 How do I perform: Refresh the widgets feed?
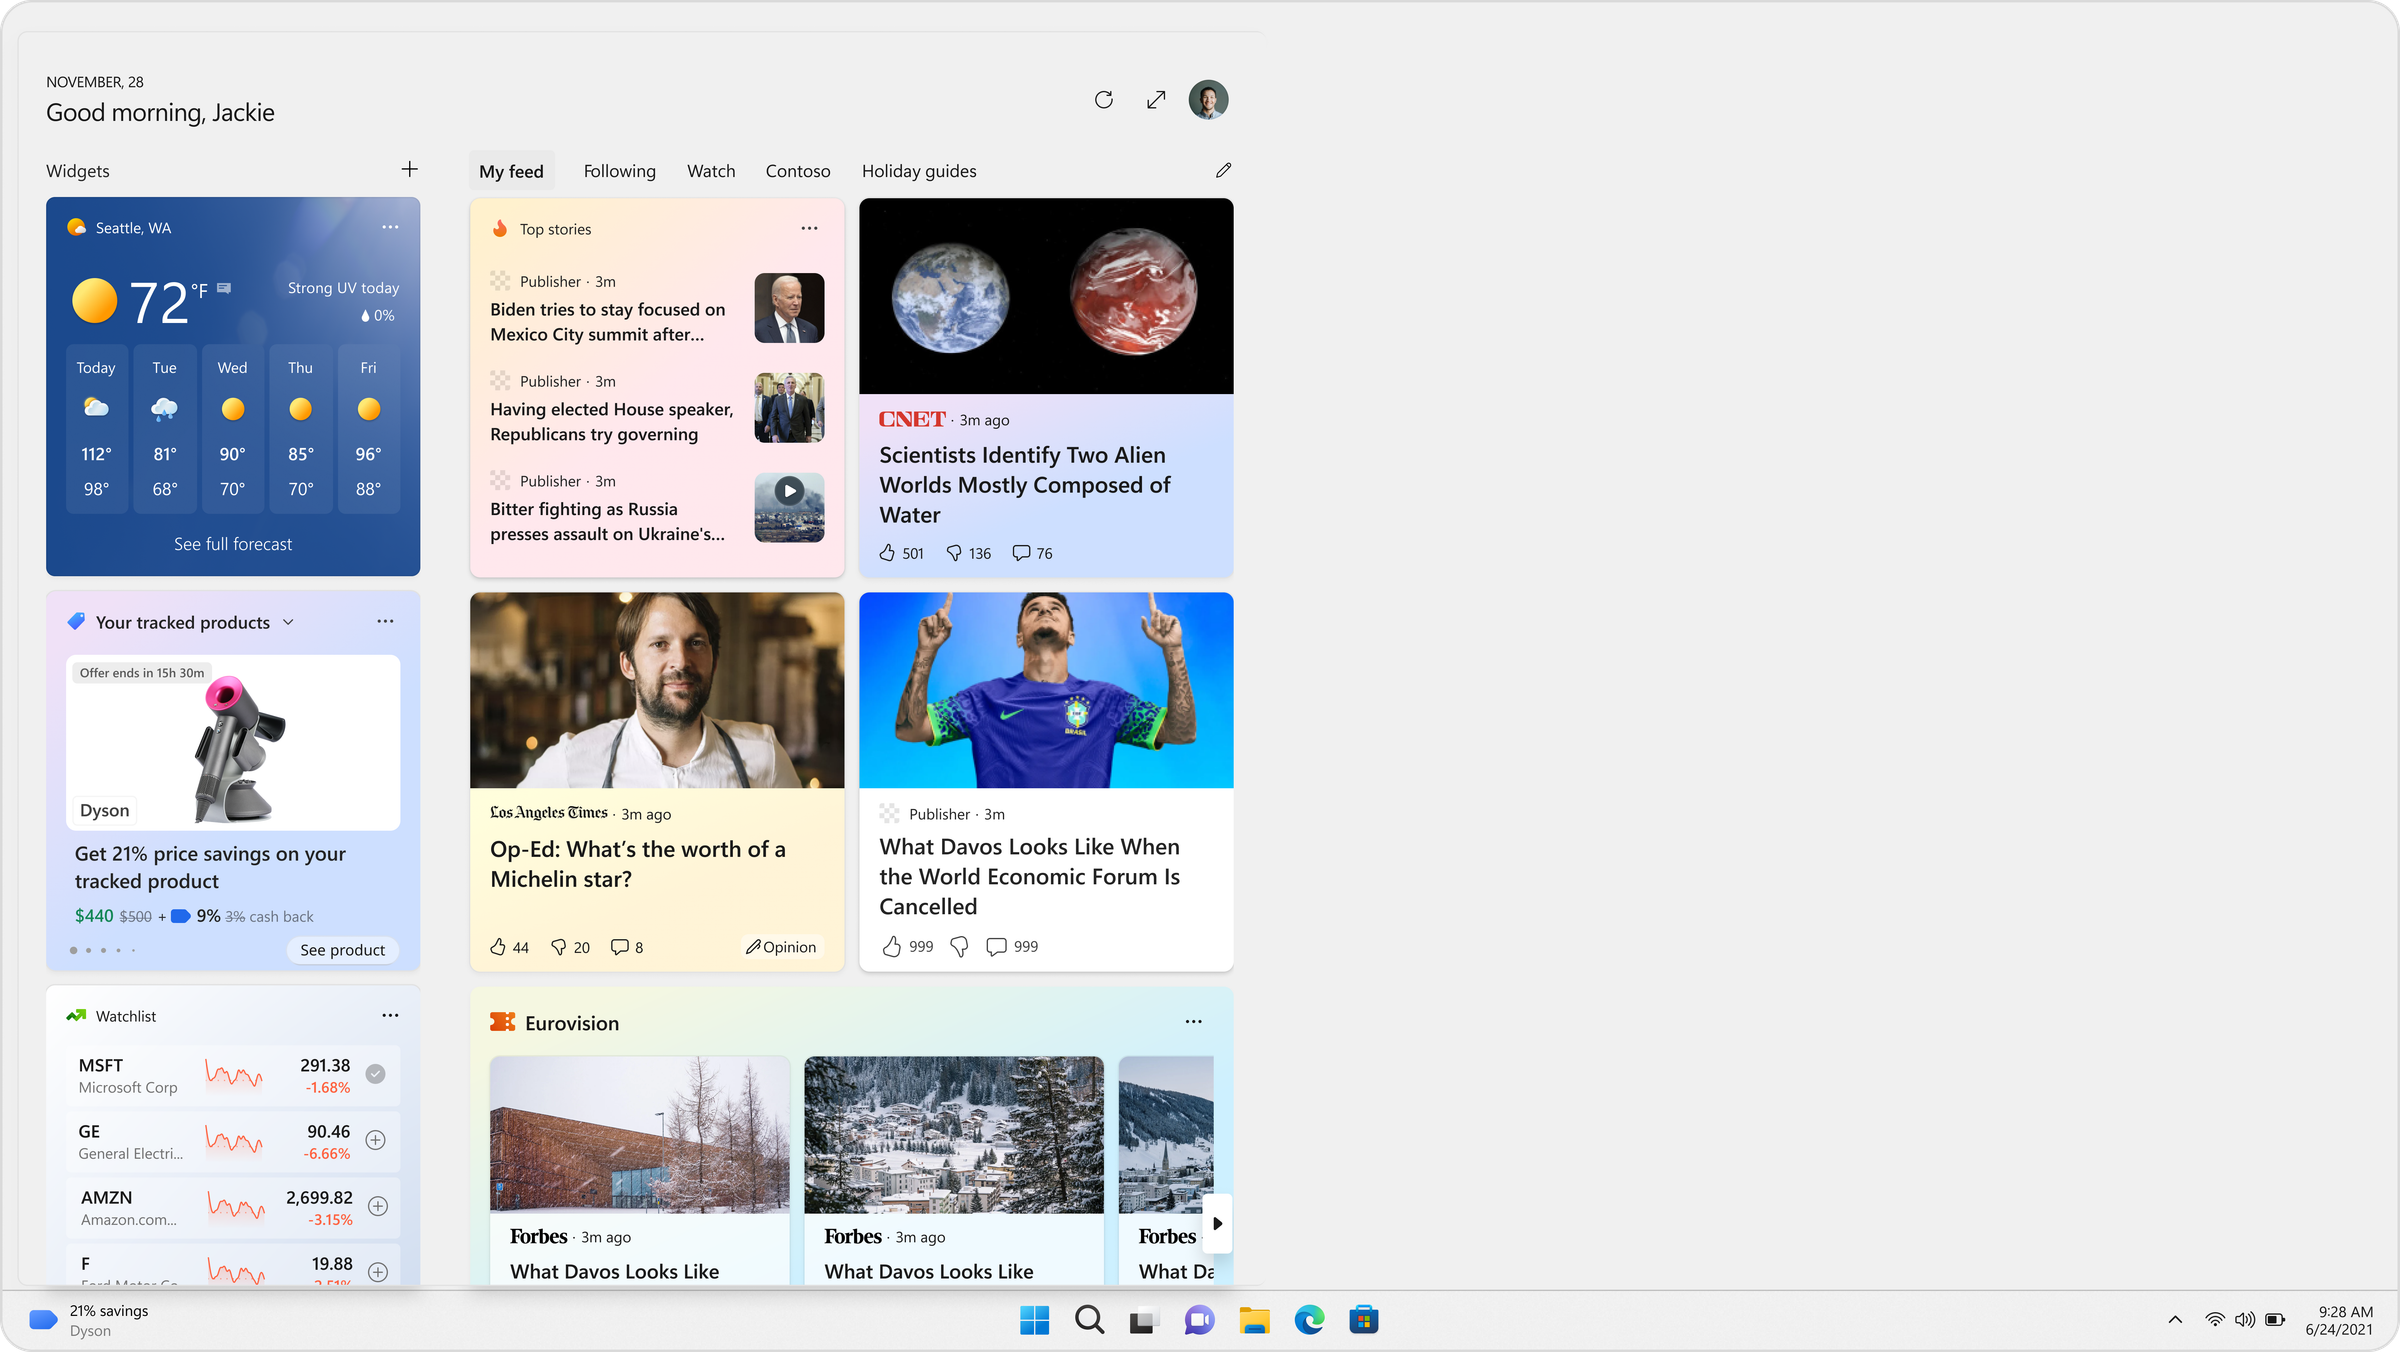coord(1103,100)
